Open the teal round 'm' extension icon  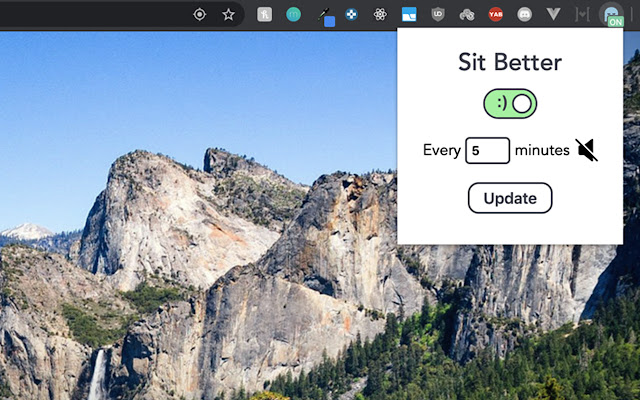[293, 15]
